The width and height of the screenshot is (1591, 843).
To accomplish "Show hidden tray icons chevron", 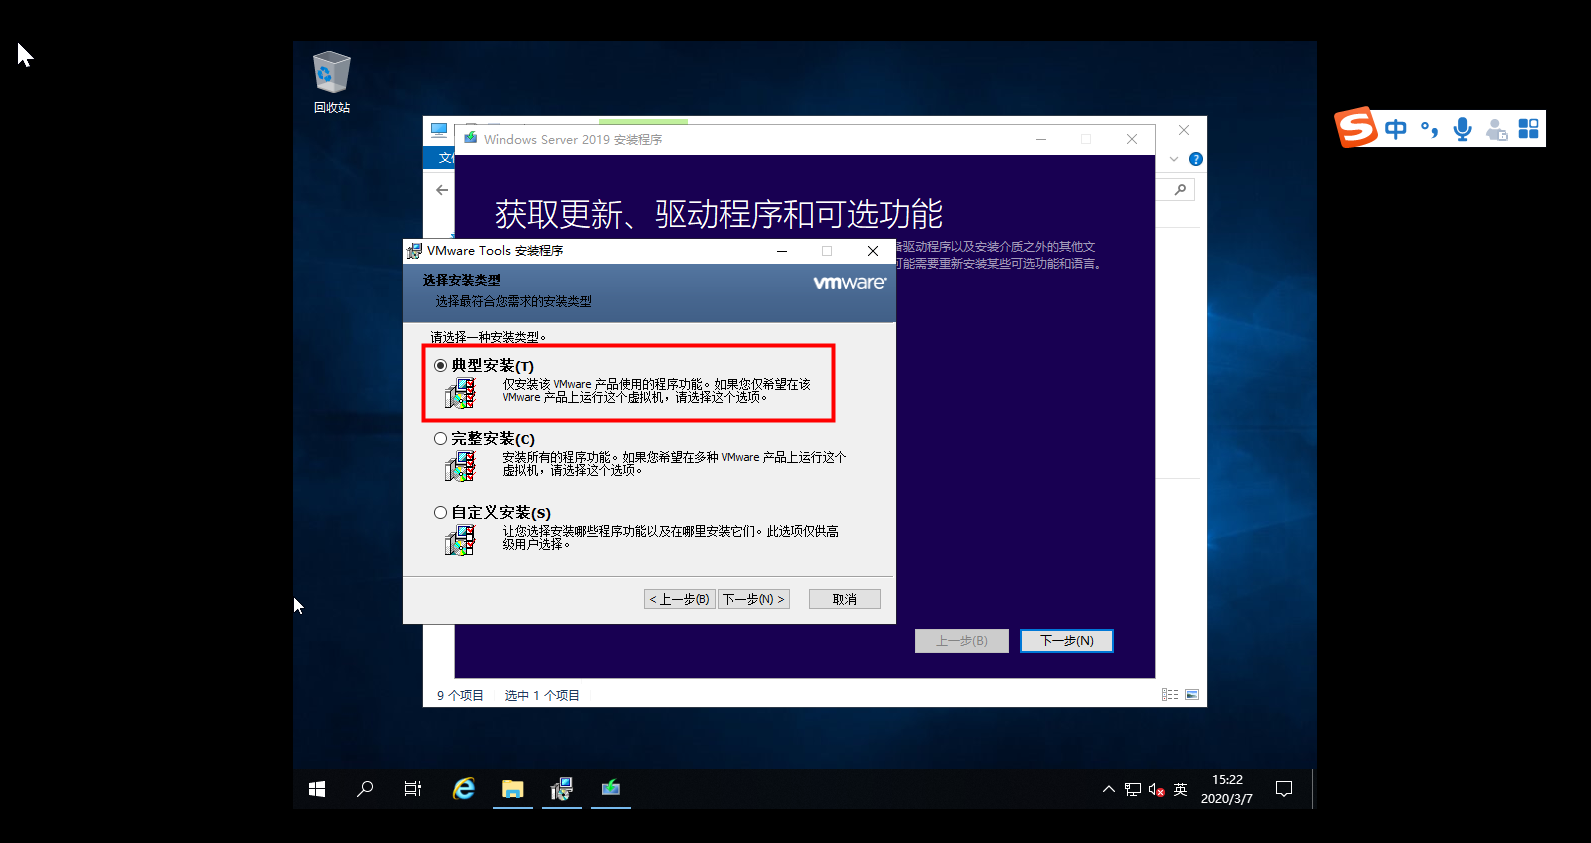I will [1108, 789].
